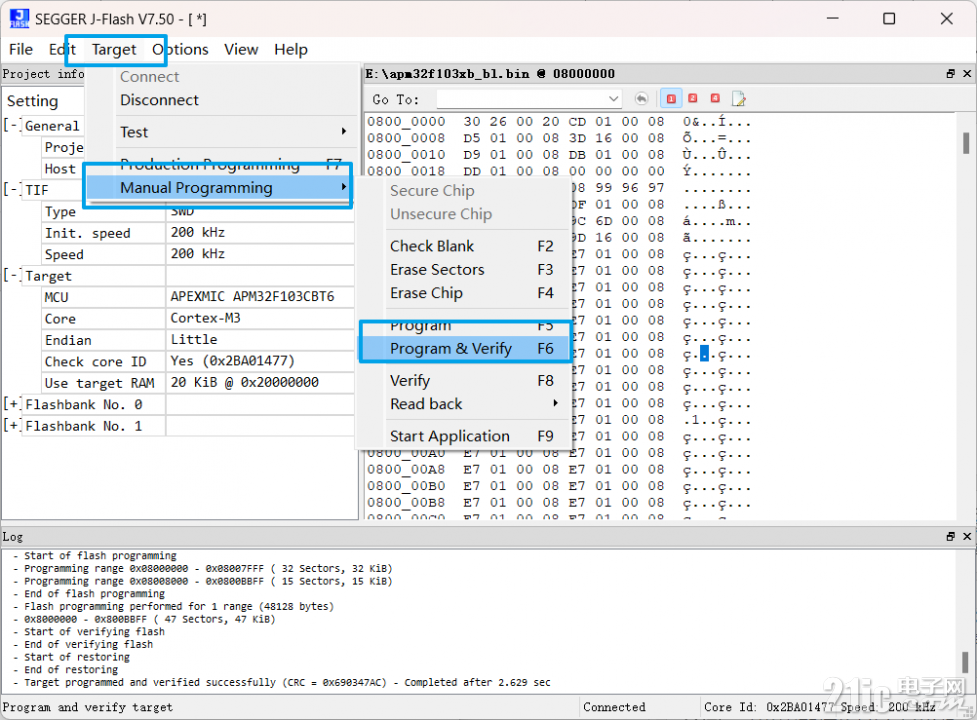Image resolution: width=977 pixels, height=720 pixels.
Task: Select 1-byte display width icon
Action: click(x=671, y=98)
